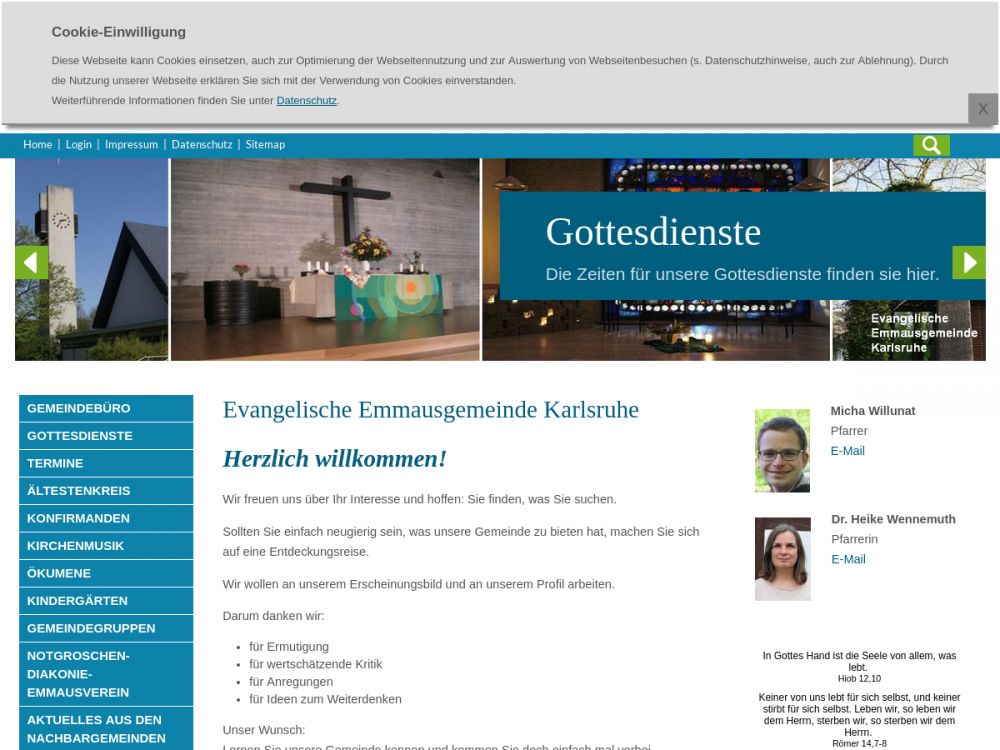Open Sitemap in top bar
This screenshot has height=750, width=1000.
click(x=265, y=145)
